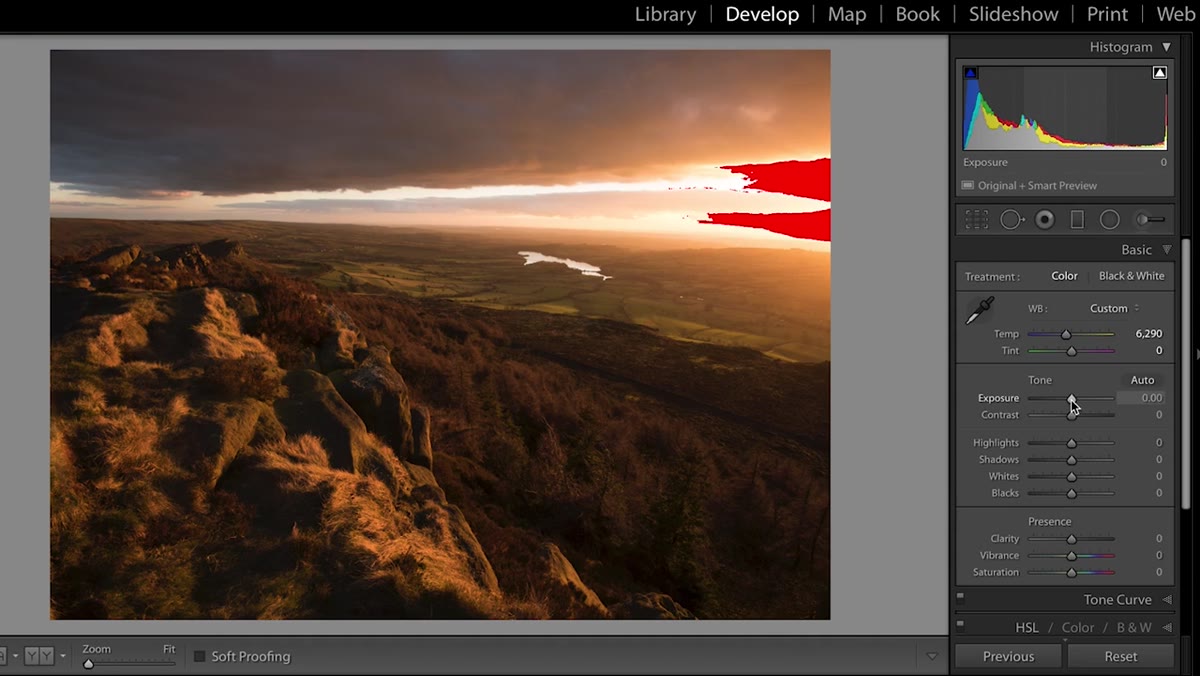The height and width of the screenshot is (676, 1200).
Task: Pick the White Balance eyedropper tool
Action: (x=979, y=311)
